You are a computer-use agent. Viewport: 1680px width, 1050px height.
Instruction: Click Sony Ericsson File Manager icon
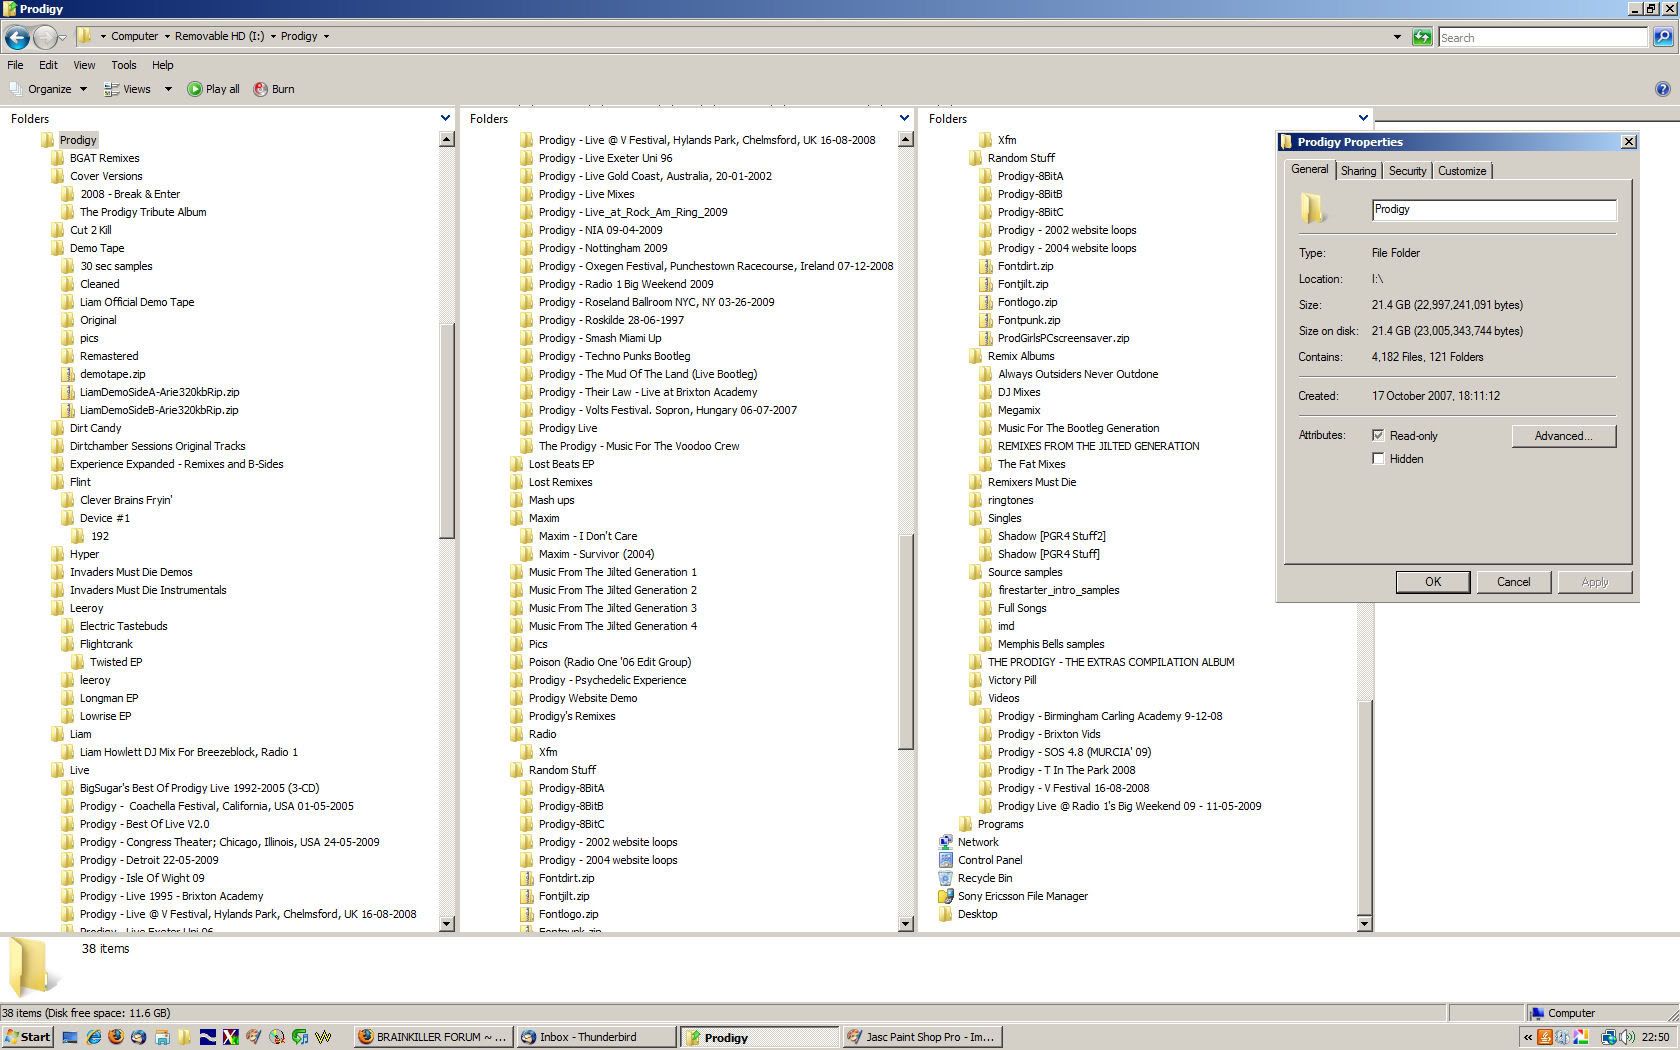[x=945, y=896]
